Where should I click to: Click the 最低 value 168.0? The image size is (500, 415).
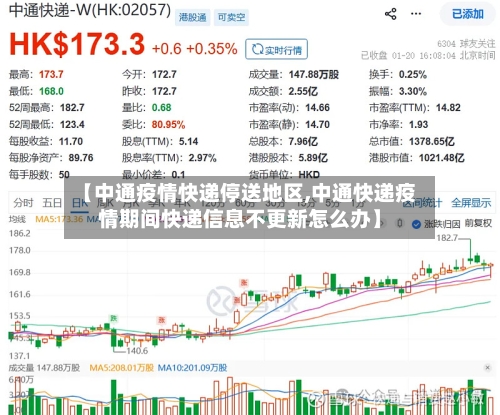(x=51, y=91)
